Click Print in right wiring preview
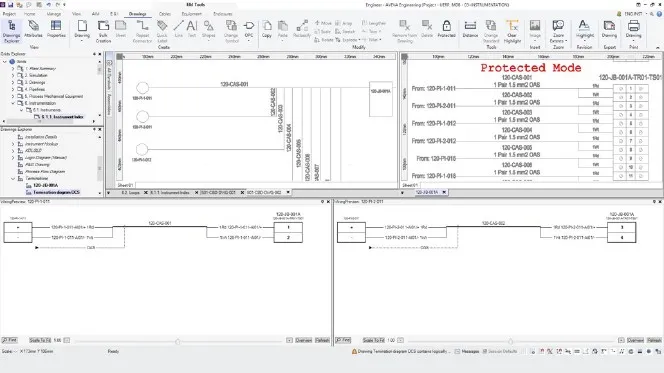The width and height of the screenshot is (664, 373). [343, 340]
